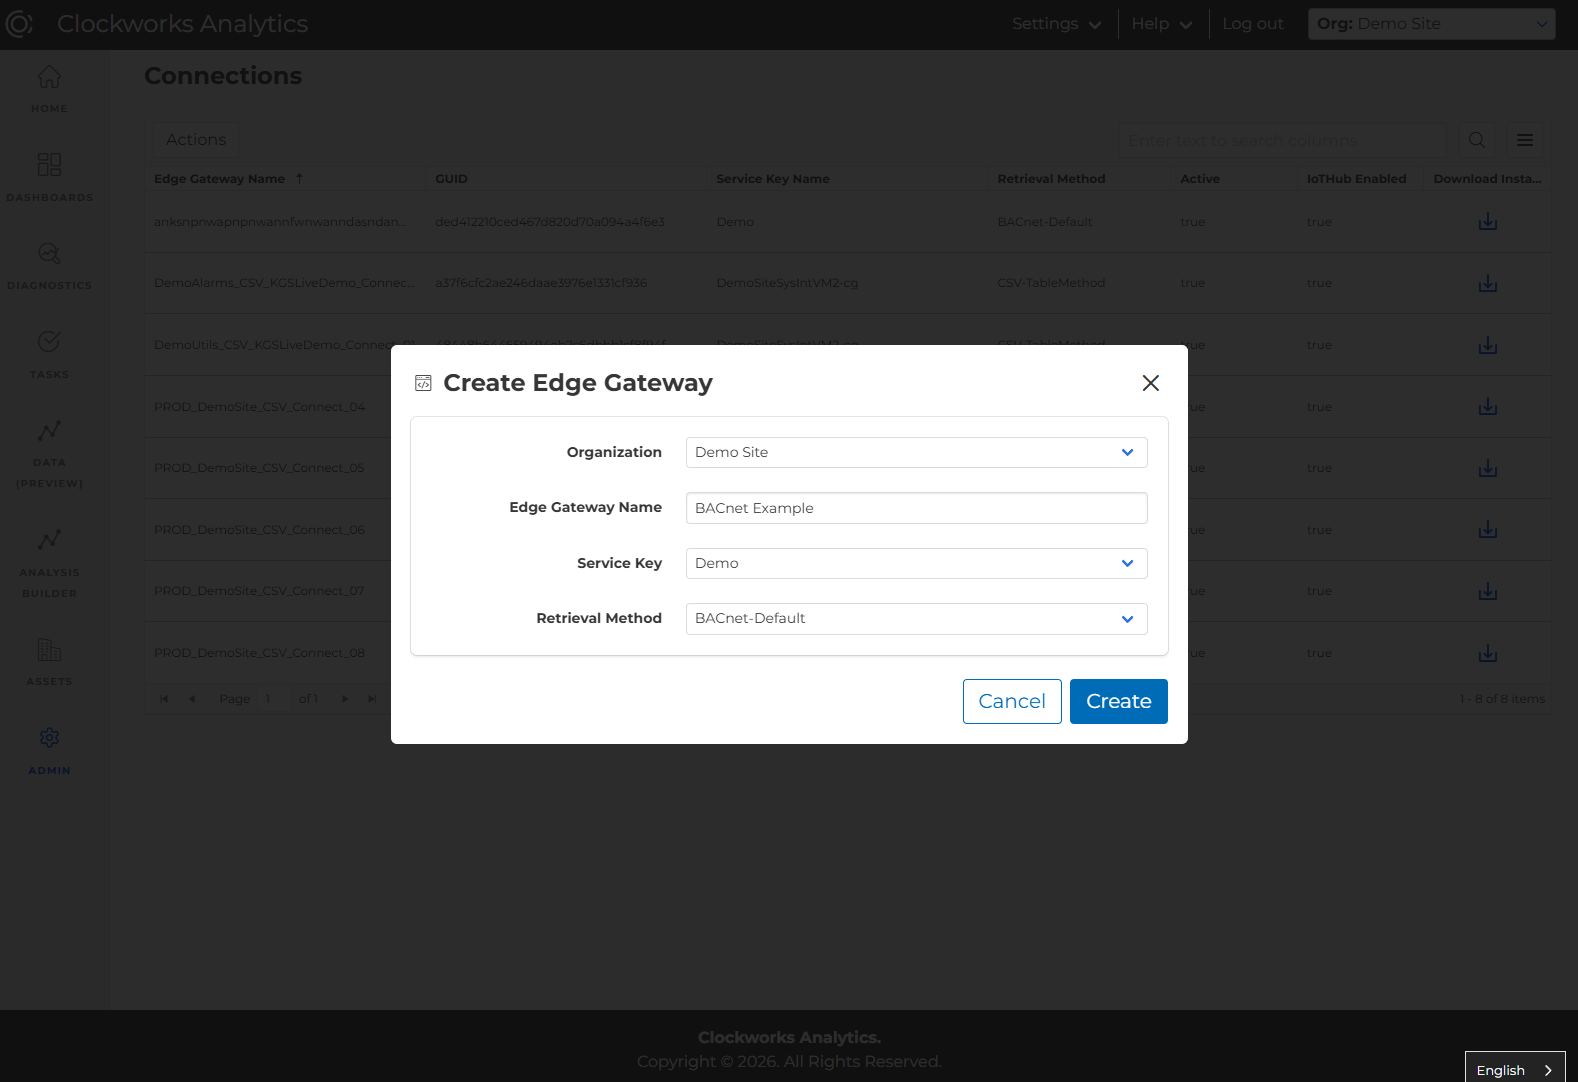Click the Edge Gateway Name input field
1578x1082 pixels.
point(916,508)
